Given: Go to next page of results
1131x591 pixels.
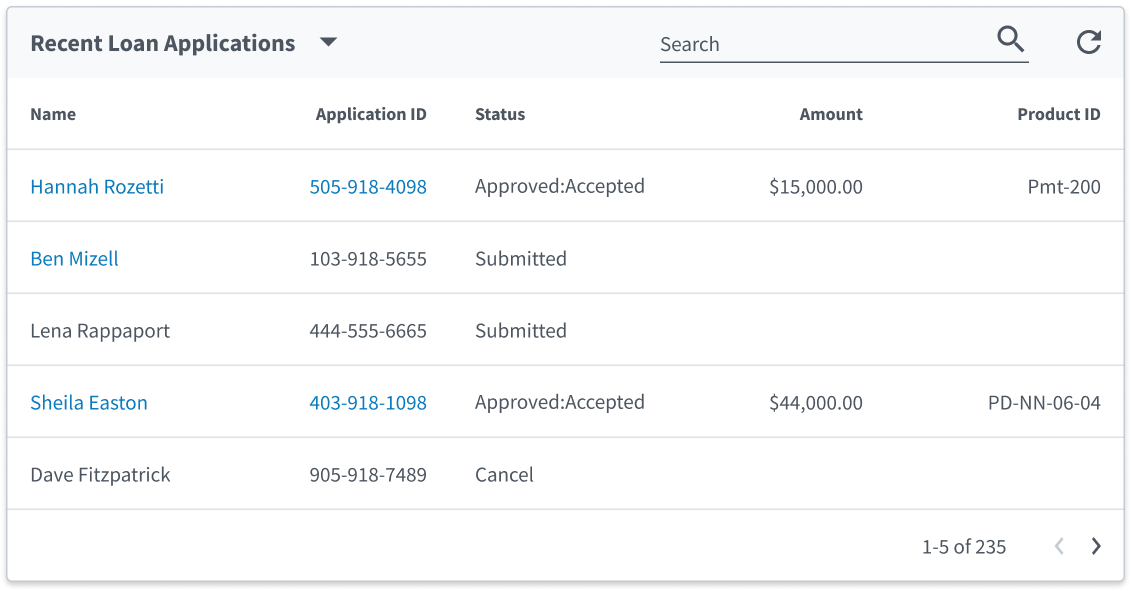Looking at the screenshot, I should (1096, 546).
